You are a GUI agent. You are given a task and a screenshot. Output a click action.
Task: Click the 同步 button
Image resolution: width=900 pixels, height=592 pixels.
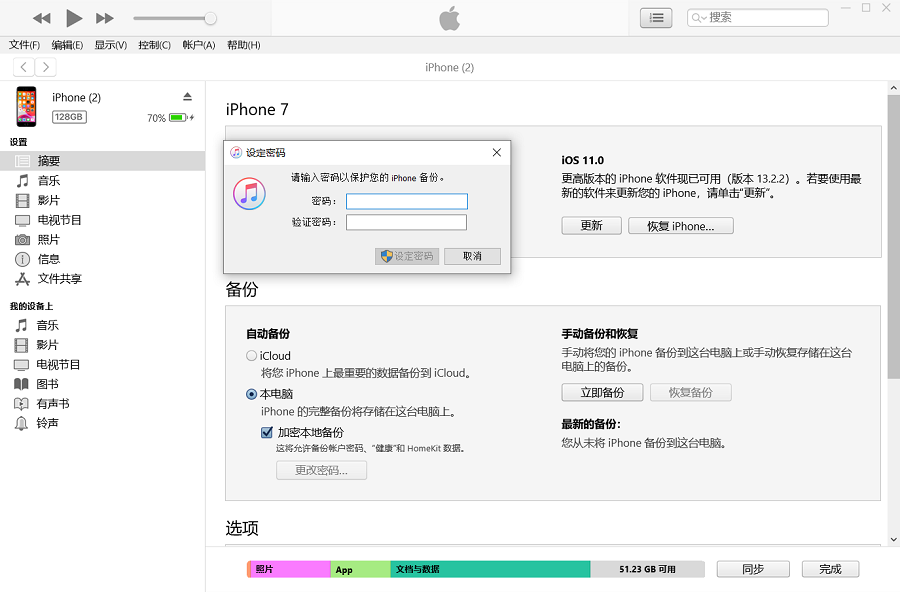point(753,569)
